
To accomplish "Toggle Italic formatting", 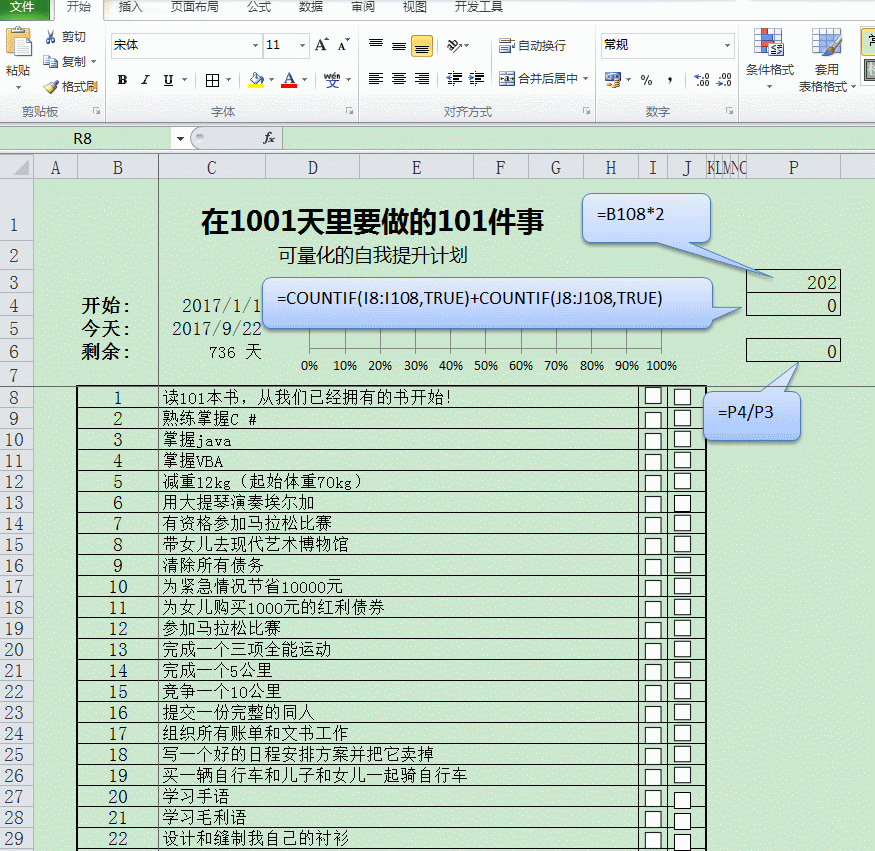I will [x=145, y=80].
